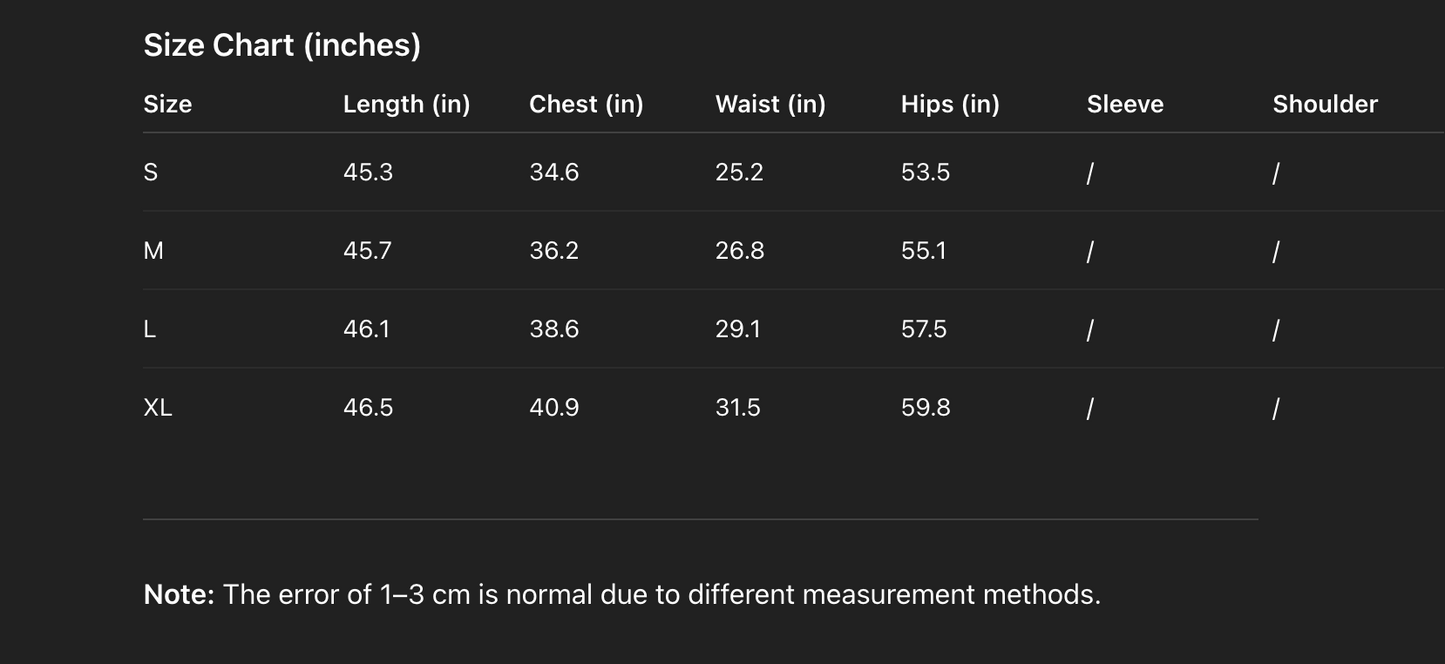Click the 40.9 chest value for XL
This screenshot has height=664, width=1445.
[x=554, y=408]
